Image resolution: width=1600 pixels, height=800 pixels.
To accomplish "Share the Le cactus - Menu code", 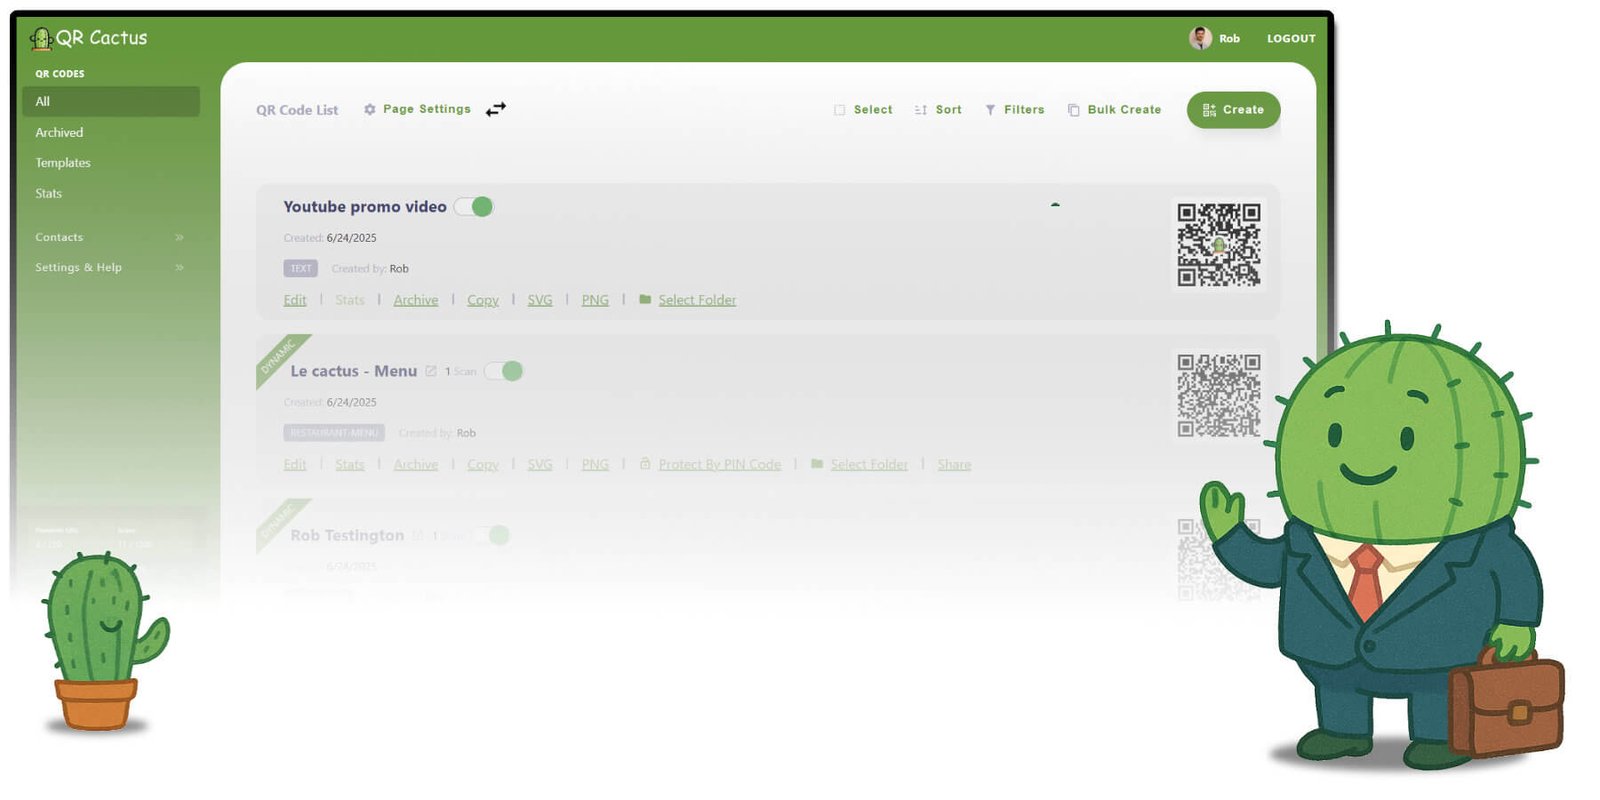I will 954,465.
